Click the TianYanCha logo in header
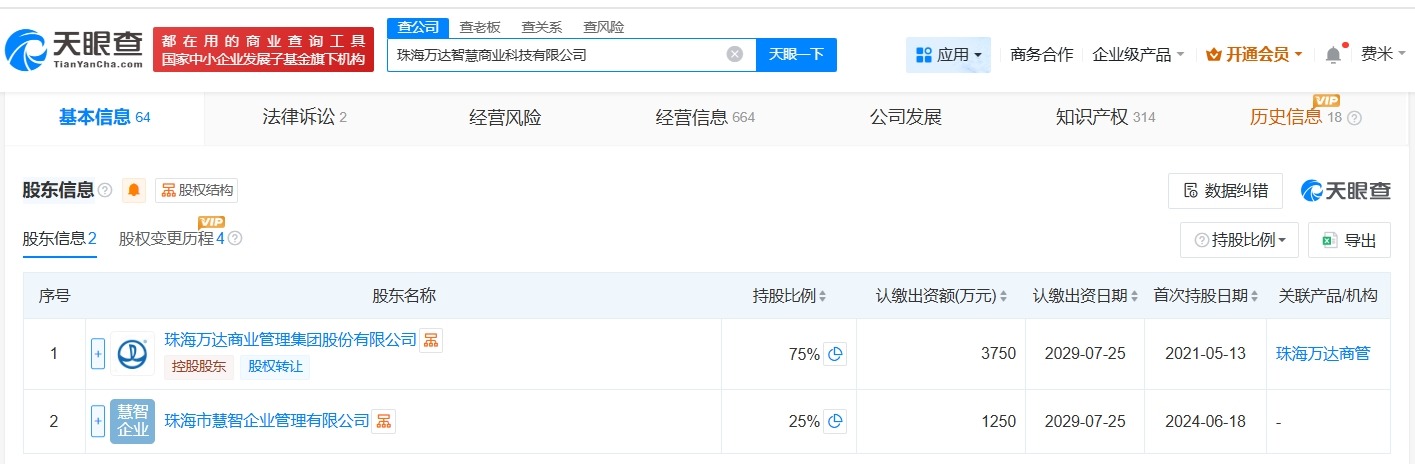Screen dimensions: 1415x464 [x=75, y=49]
